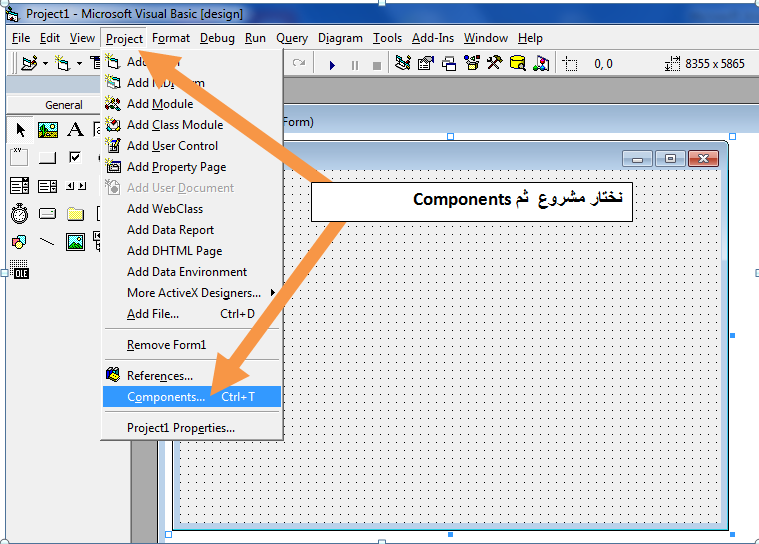Select the OLE container tool
The width and height of the screenshot is (759, 544).
tap(19, 270)
